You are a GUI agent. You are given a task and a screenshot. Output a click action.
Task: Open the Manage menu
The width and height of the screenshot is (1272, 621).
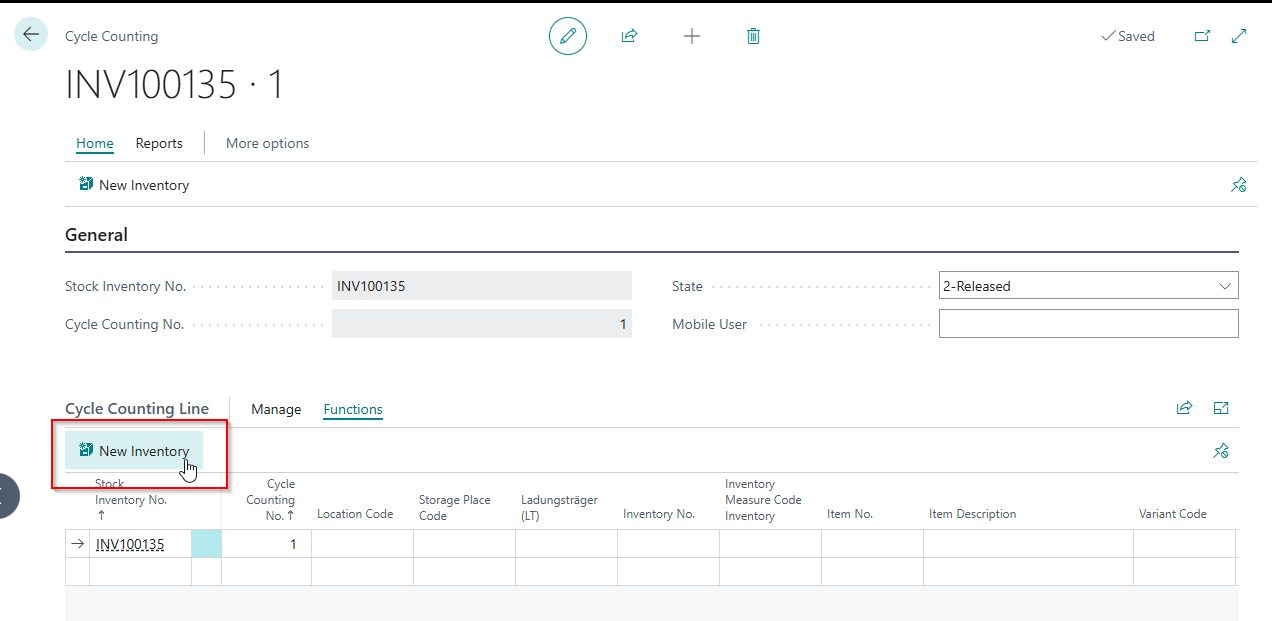[276, 409]
